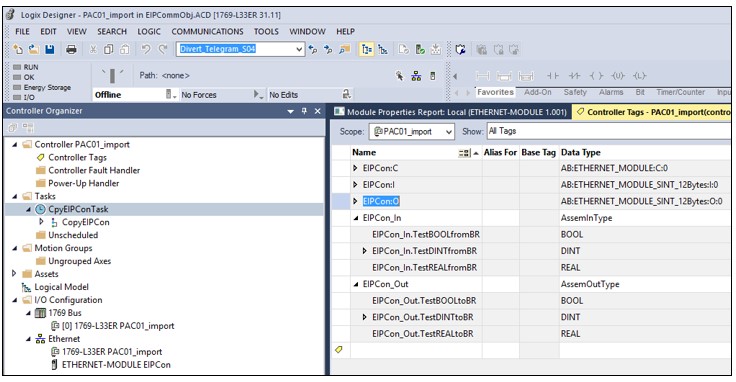
Task: Click the wand icon beside the Path field
Action: tap(399, 76)
